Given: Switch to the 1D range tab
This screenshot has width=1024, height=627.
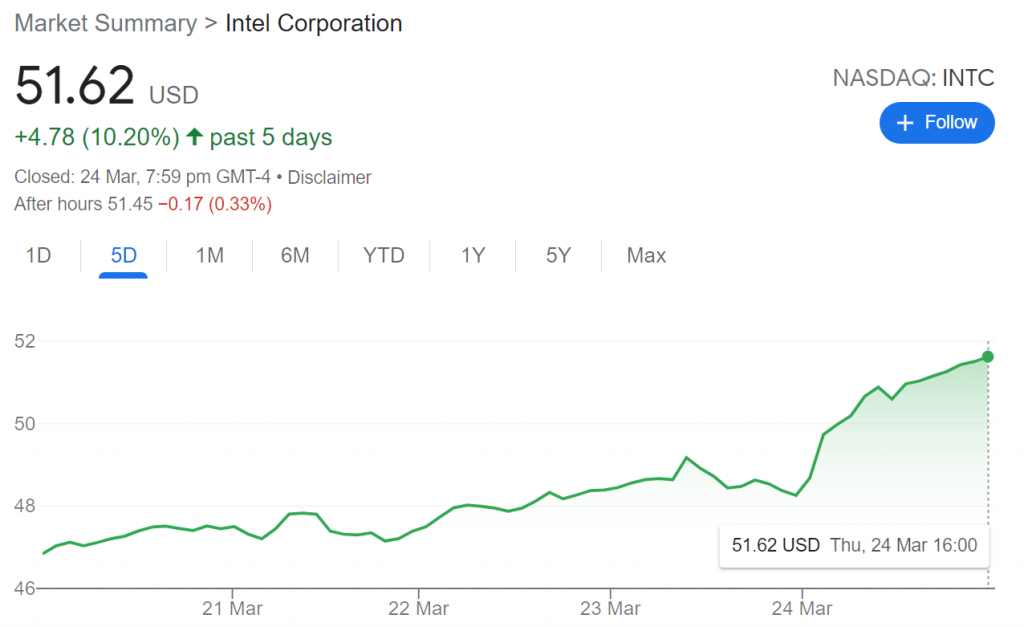Looking at the screenshot, I should (38, 256).
